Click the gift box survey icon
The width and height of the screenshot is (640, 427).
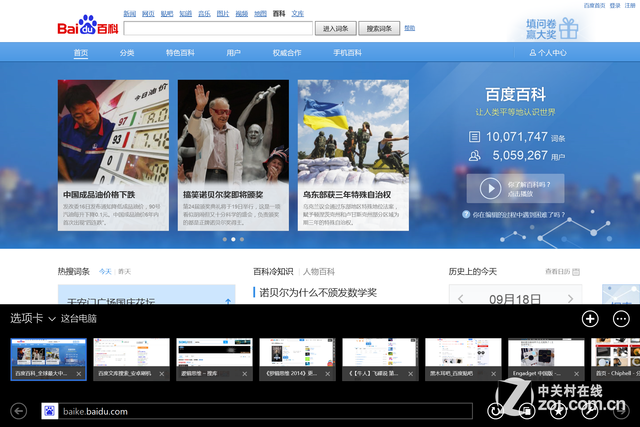pos(569,29)
